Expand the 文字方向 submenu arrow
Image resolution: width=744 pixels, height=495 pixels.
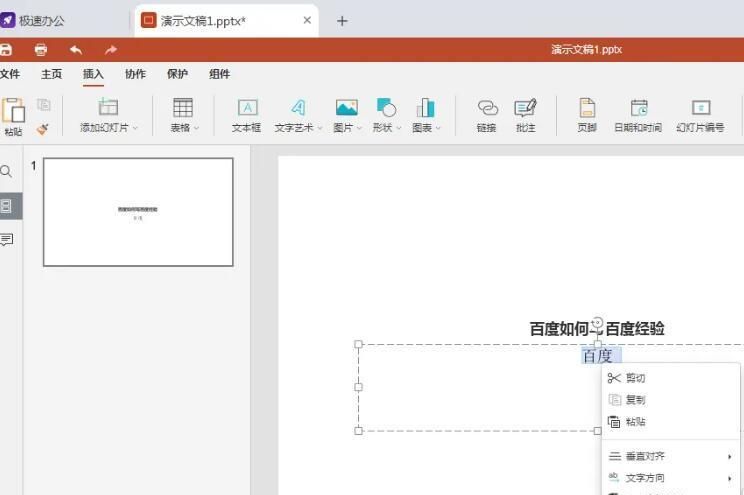(730, 478)
